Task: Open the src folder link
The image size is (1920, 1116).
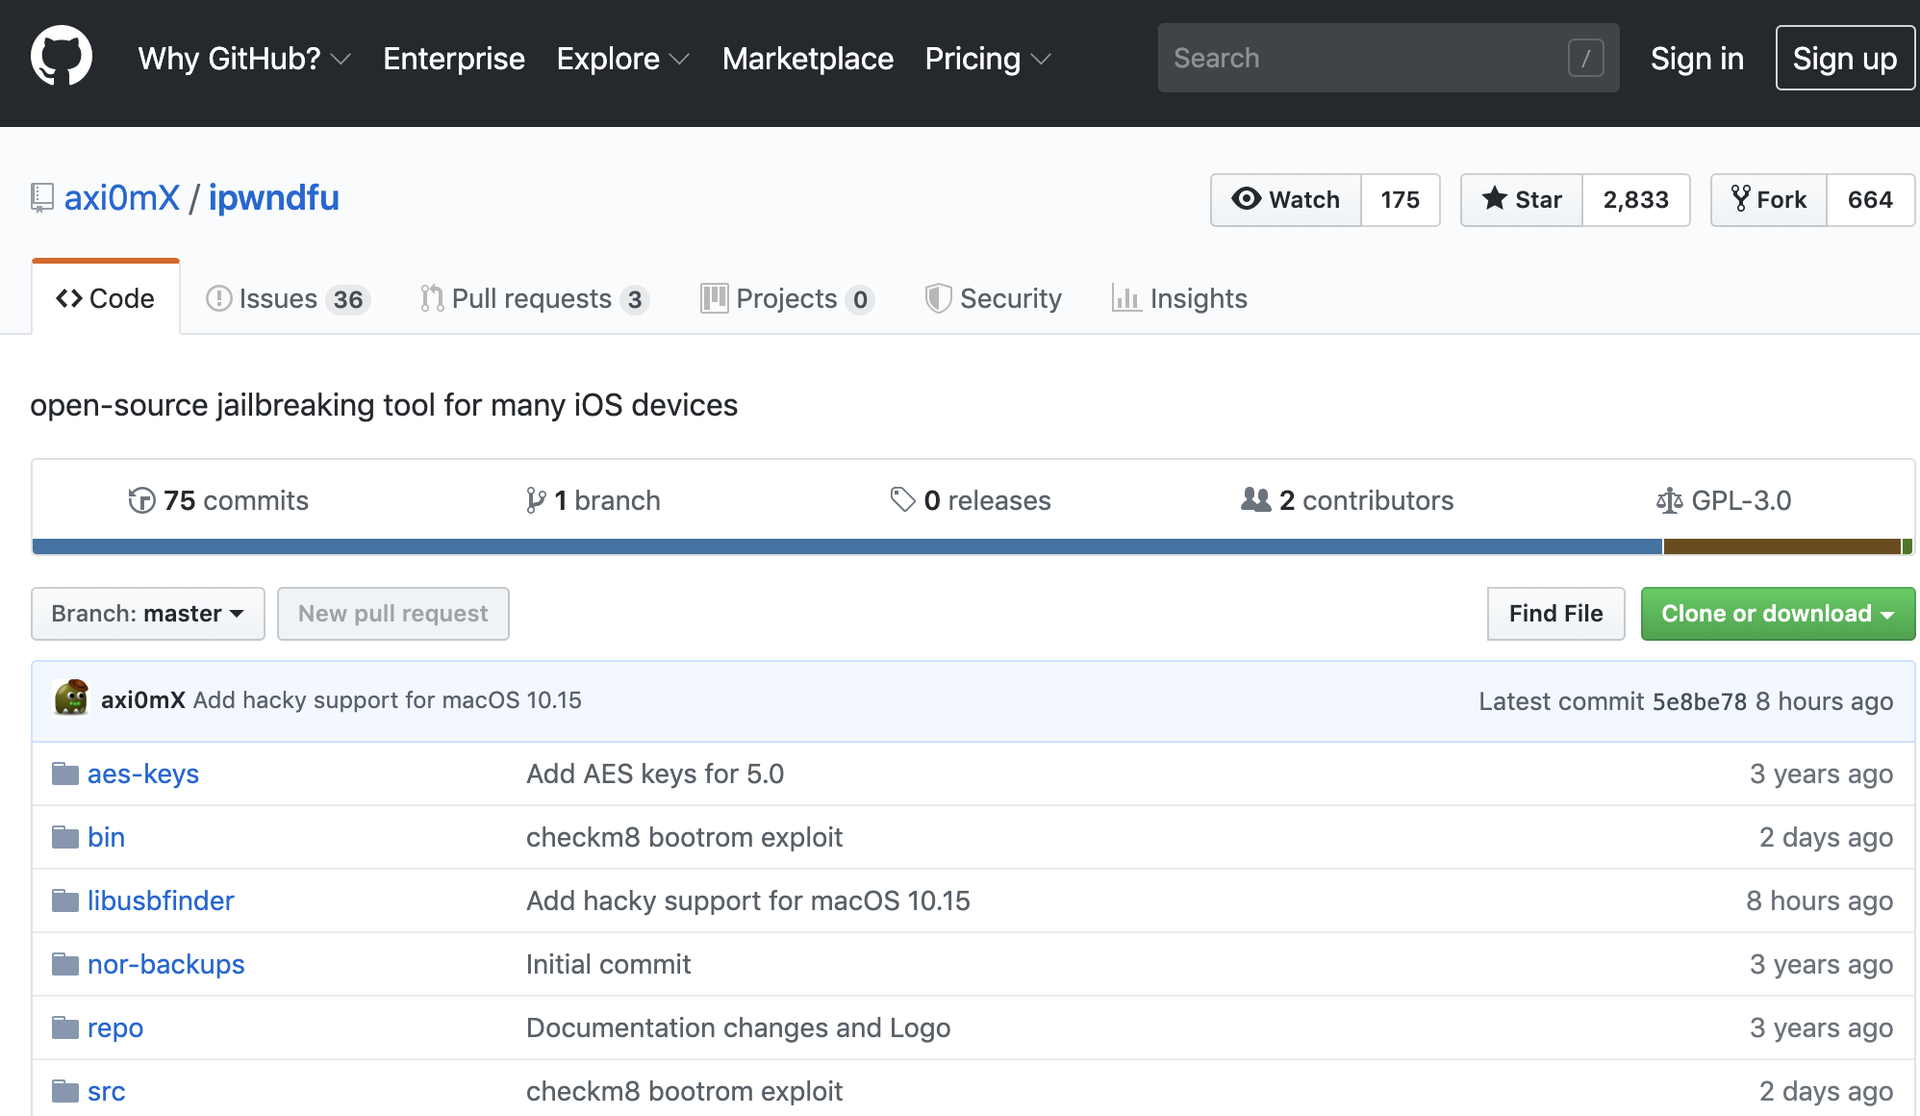Action: click(x=106, y=1091)
